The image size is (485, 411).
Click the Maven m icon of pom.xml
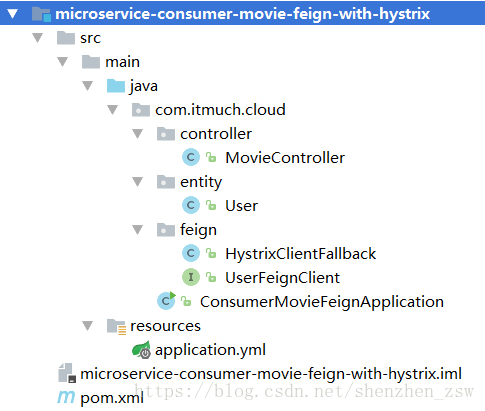click(66, 397)
